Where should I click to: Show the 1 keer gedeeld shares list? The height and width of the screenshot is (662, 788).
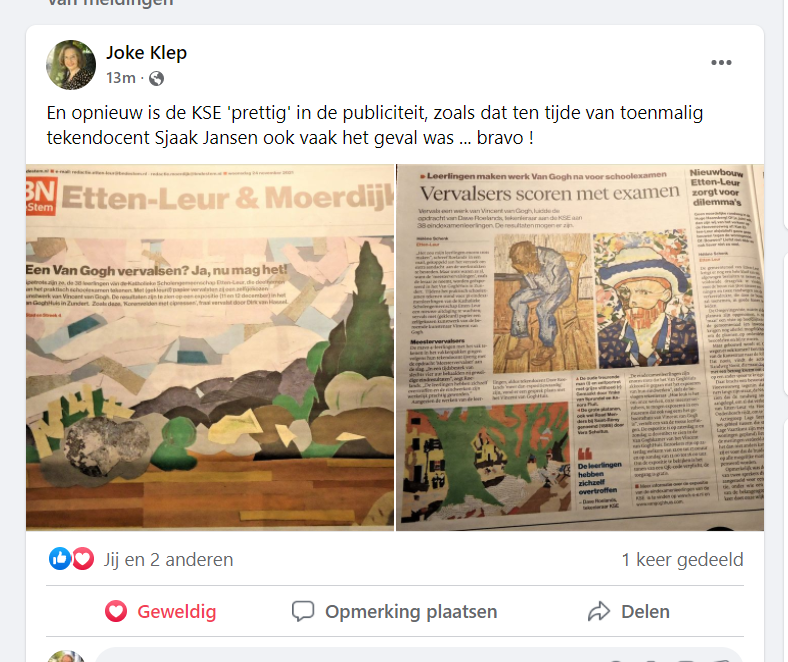tap(682, 559)
